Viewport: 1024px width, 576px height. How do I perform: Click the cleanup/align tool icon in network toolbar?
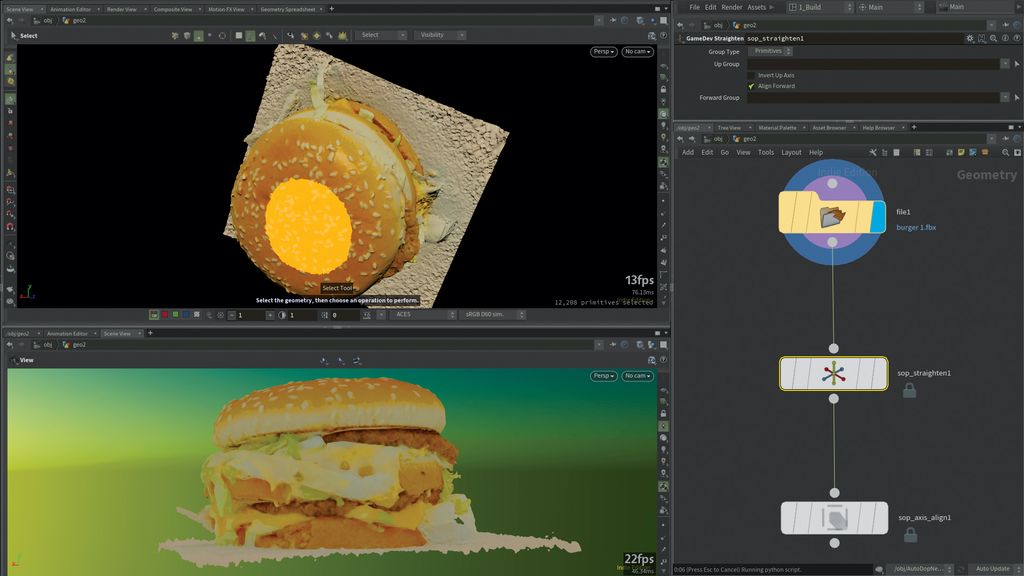tap(873, 152)
